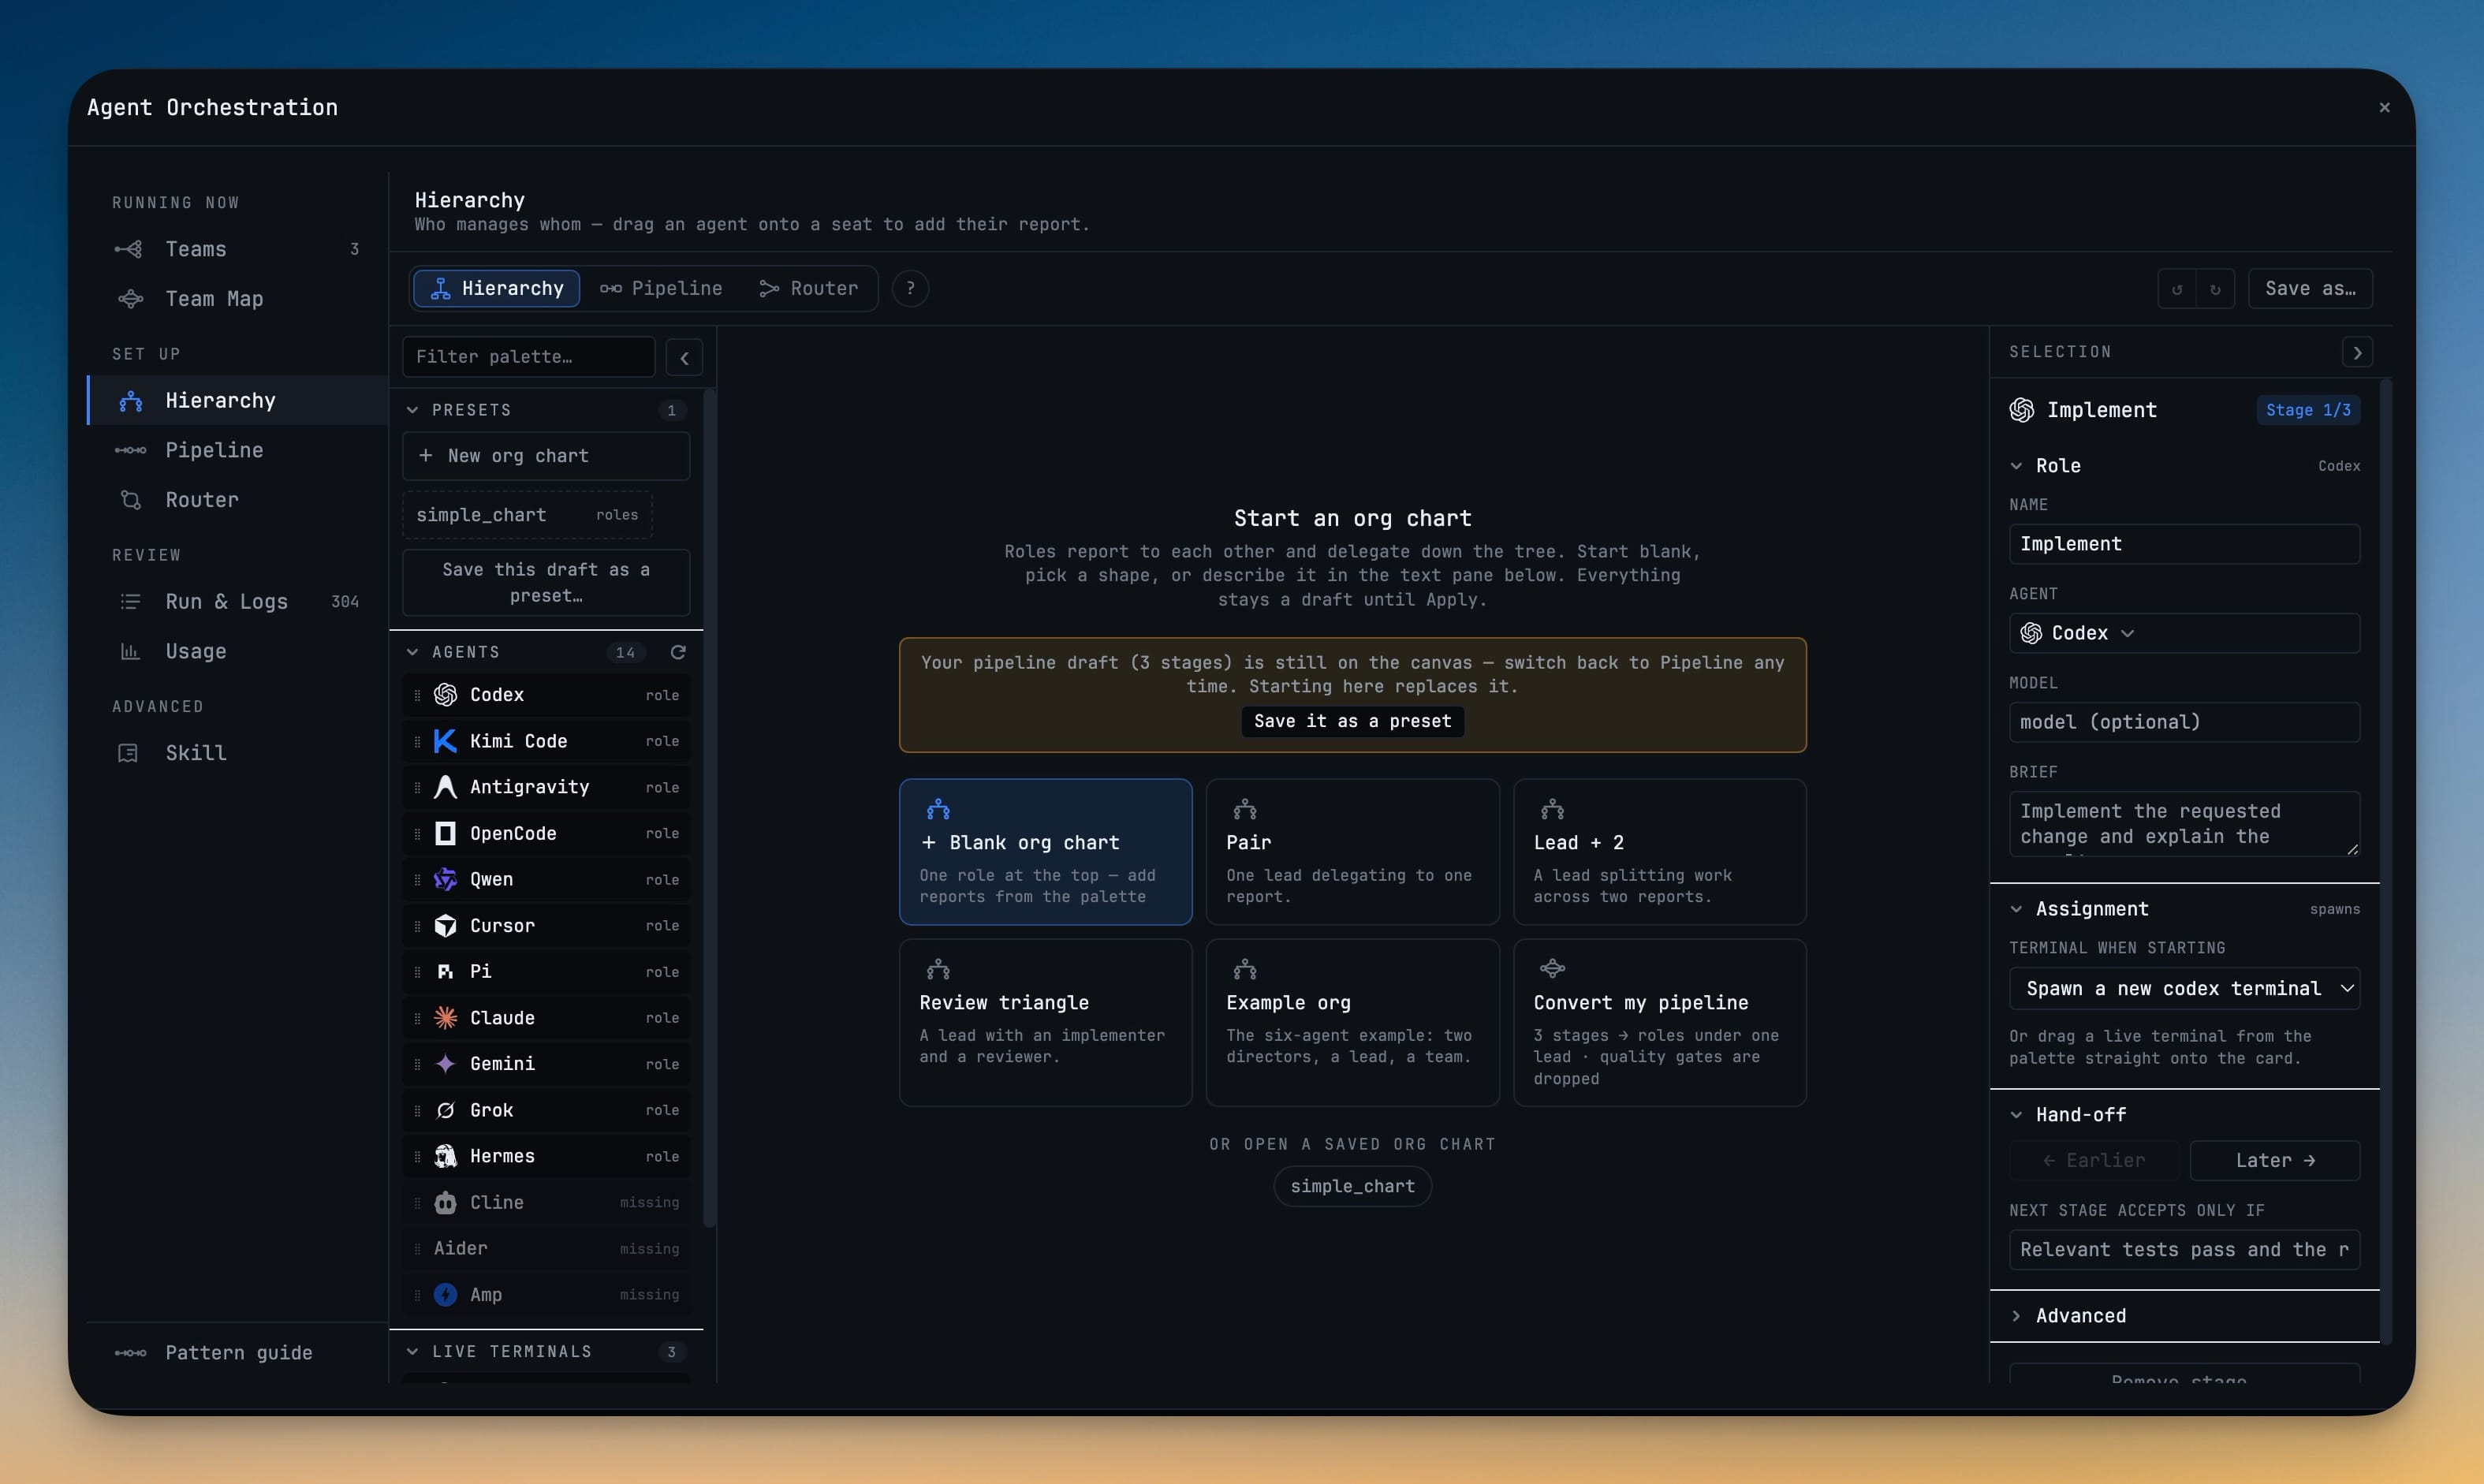Open Run & Logs in the sidebar

click(x=237, y=601)
